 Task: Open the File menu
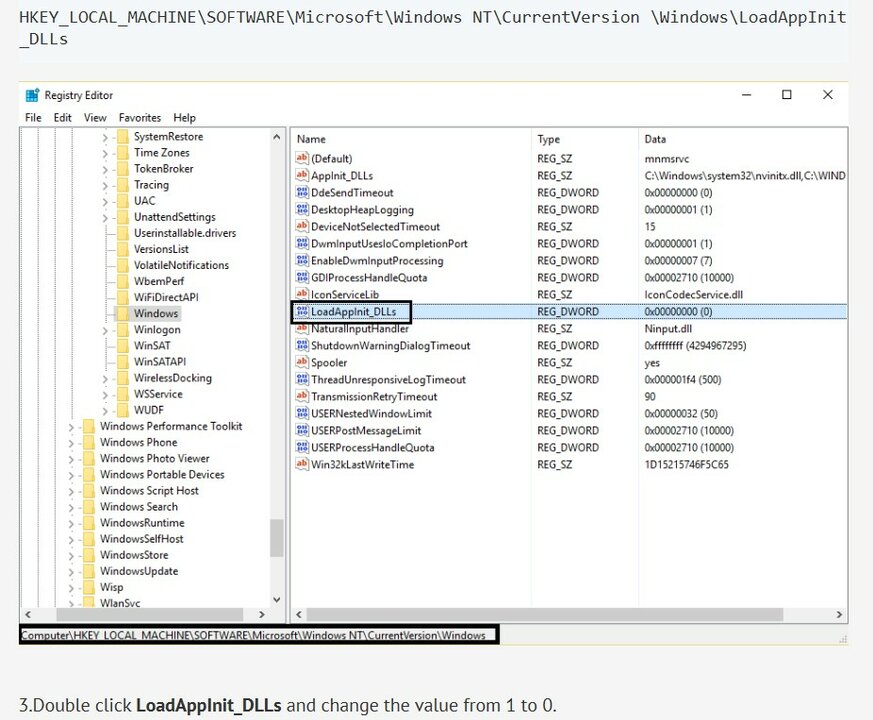[33, 117]
